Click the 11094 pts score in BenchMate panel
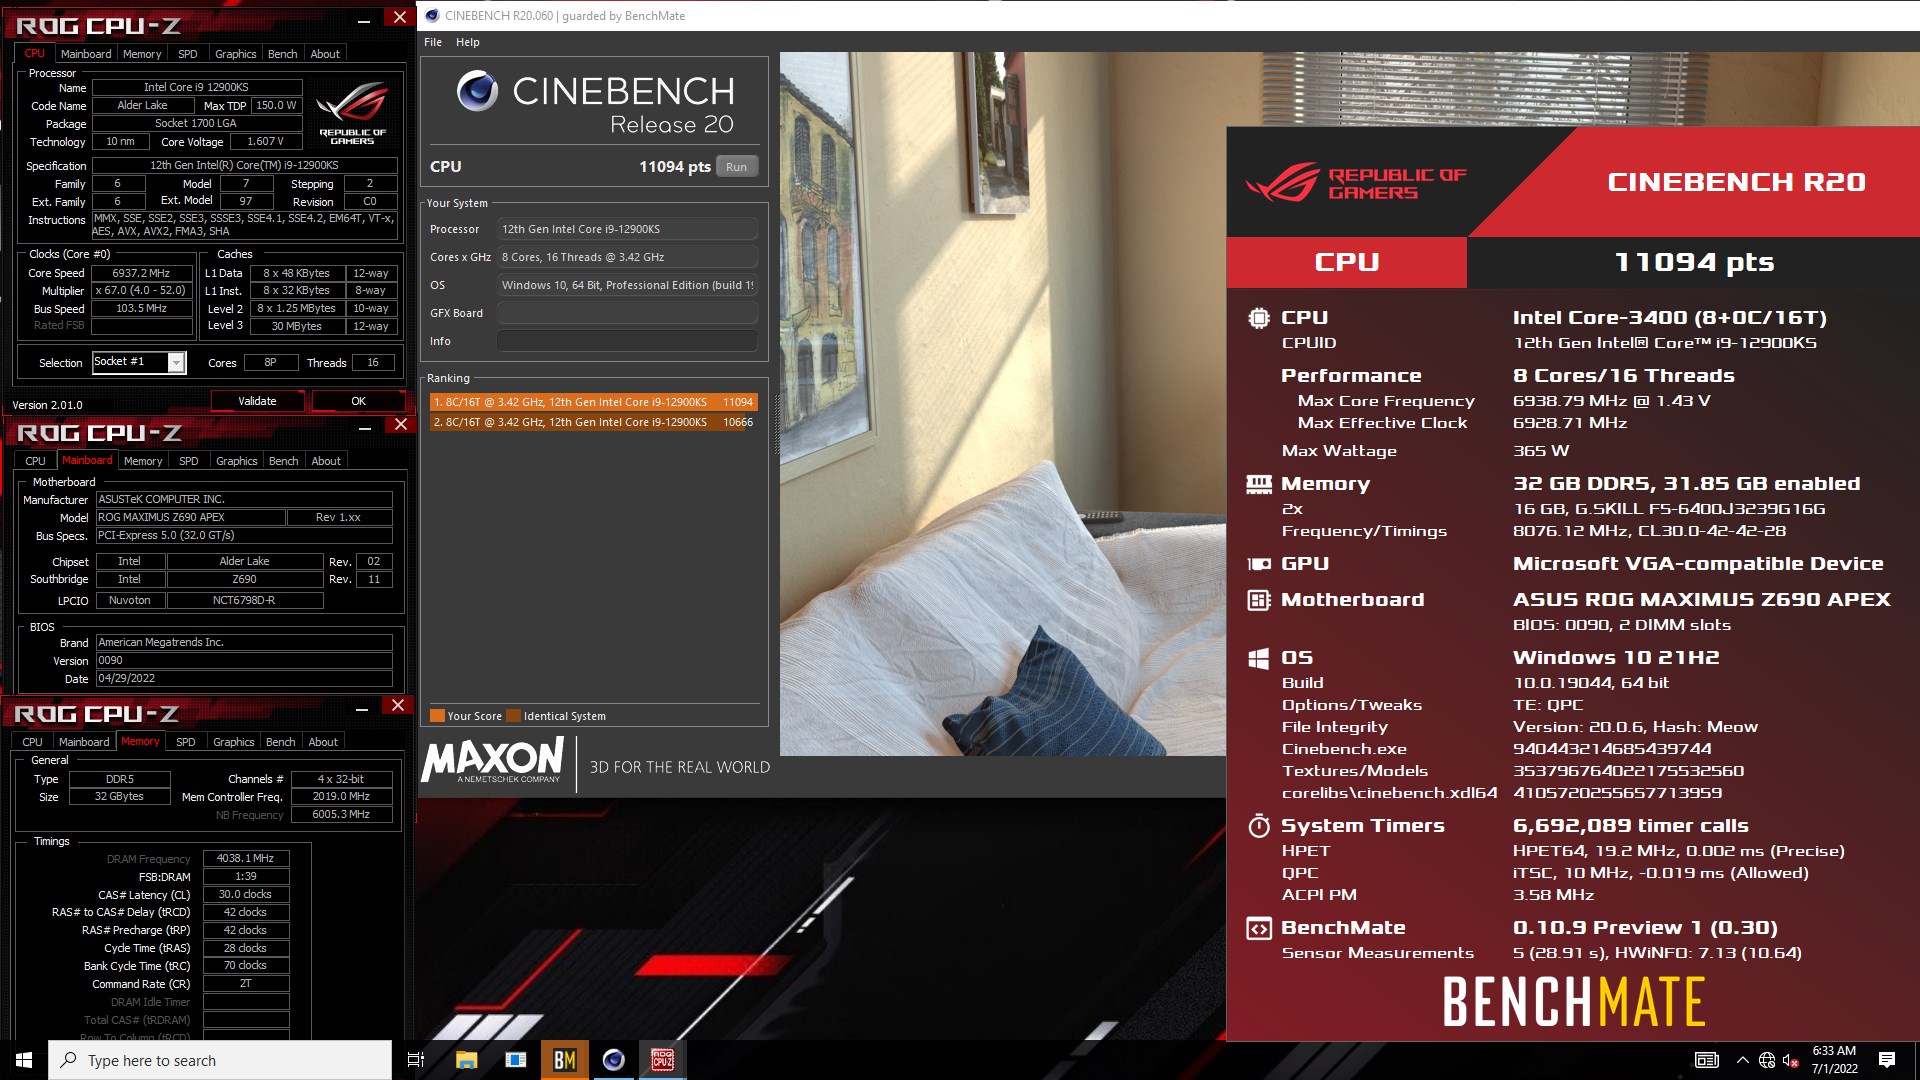The width and height of the screenshot is (1920, 1080). pos(1694,262)
